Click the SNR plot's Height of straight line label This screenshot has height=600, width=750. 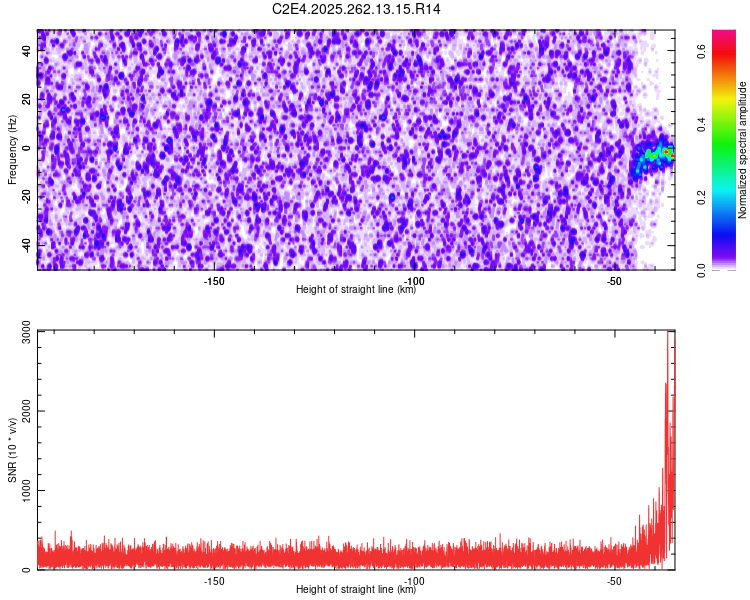tap(356, 590)
